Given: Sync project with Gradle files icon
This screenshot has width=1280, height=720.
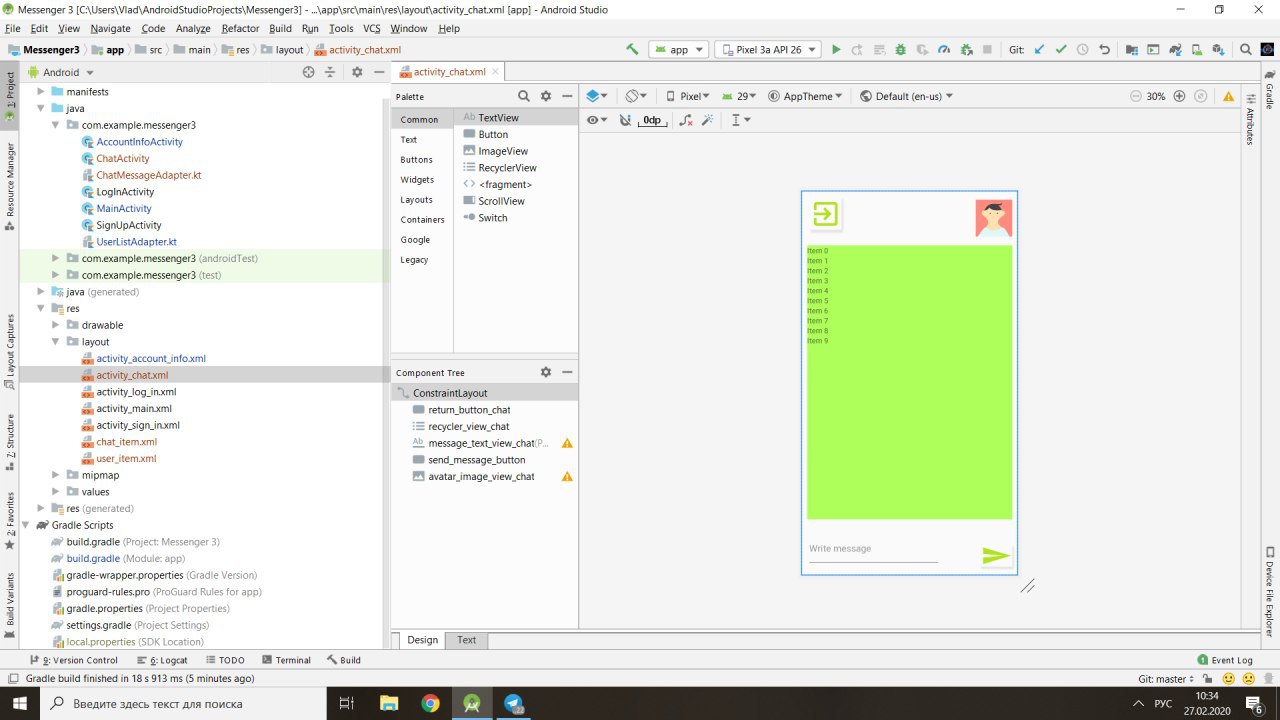Looking at the screenshot, I should pyautogui.click(x=1174, y=49).
